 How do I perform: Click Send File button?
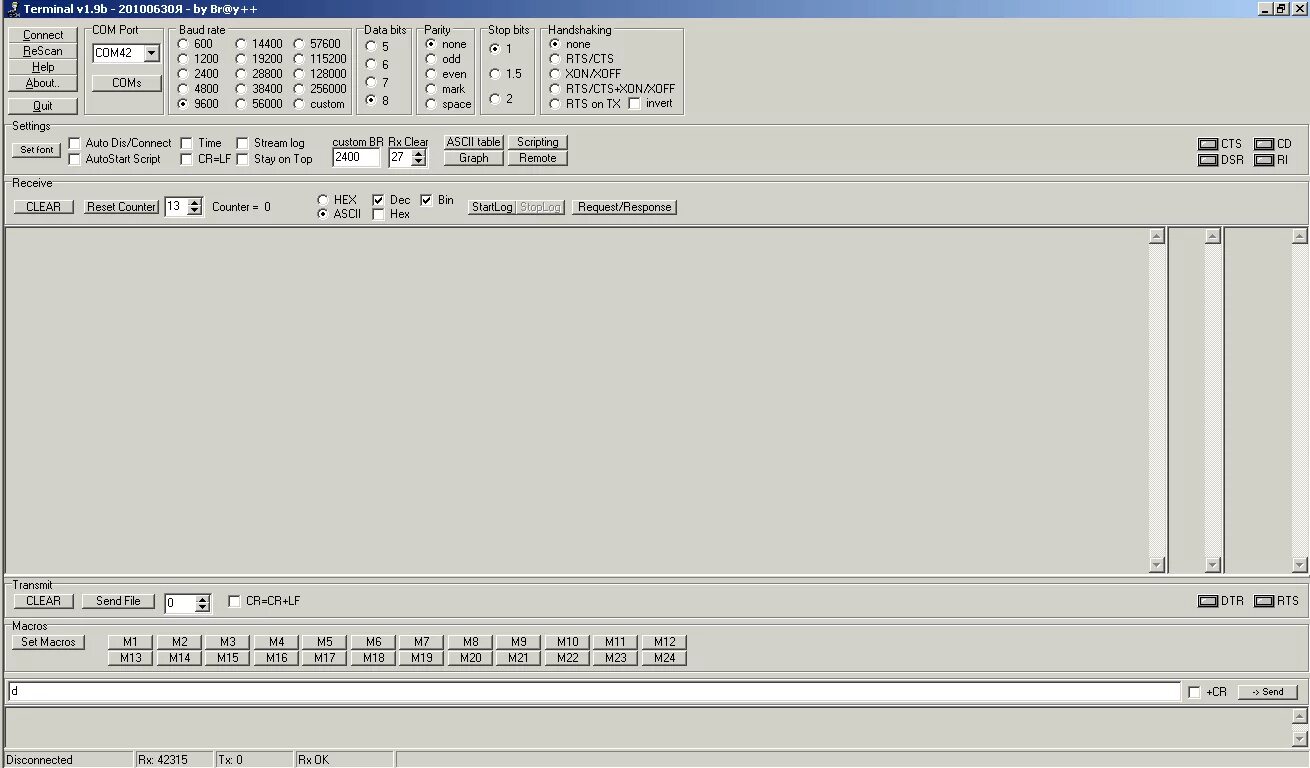tap(118, 601)
